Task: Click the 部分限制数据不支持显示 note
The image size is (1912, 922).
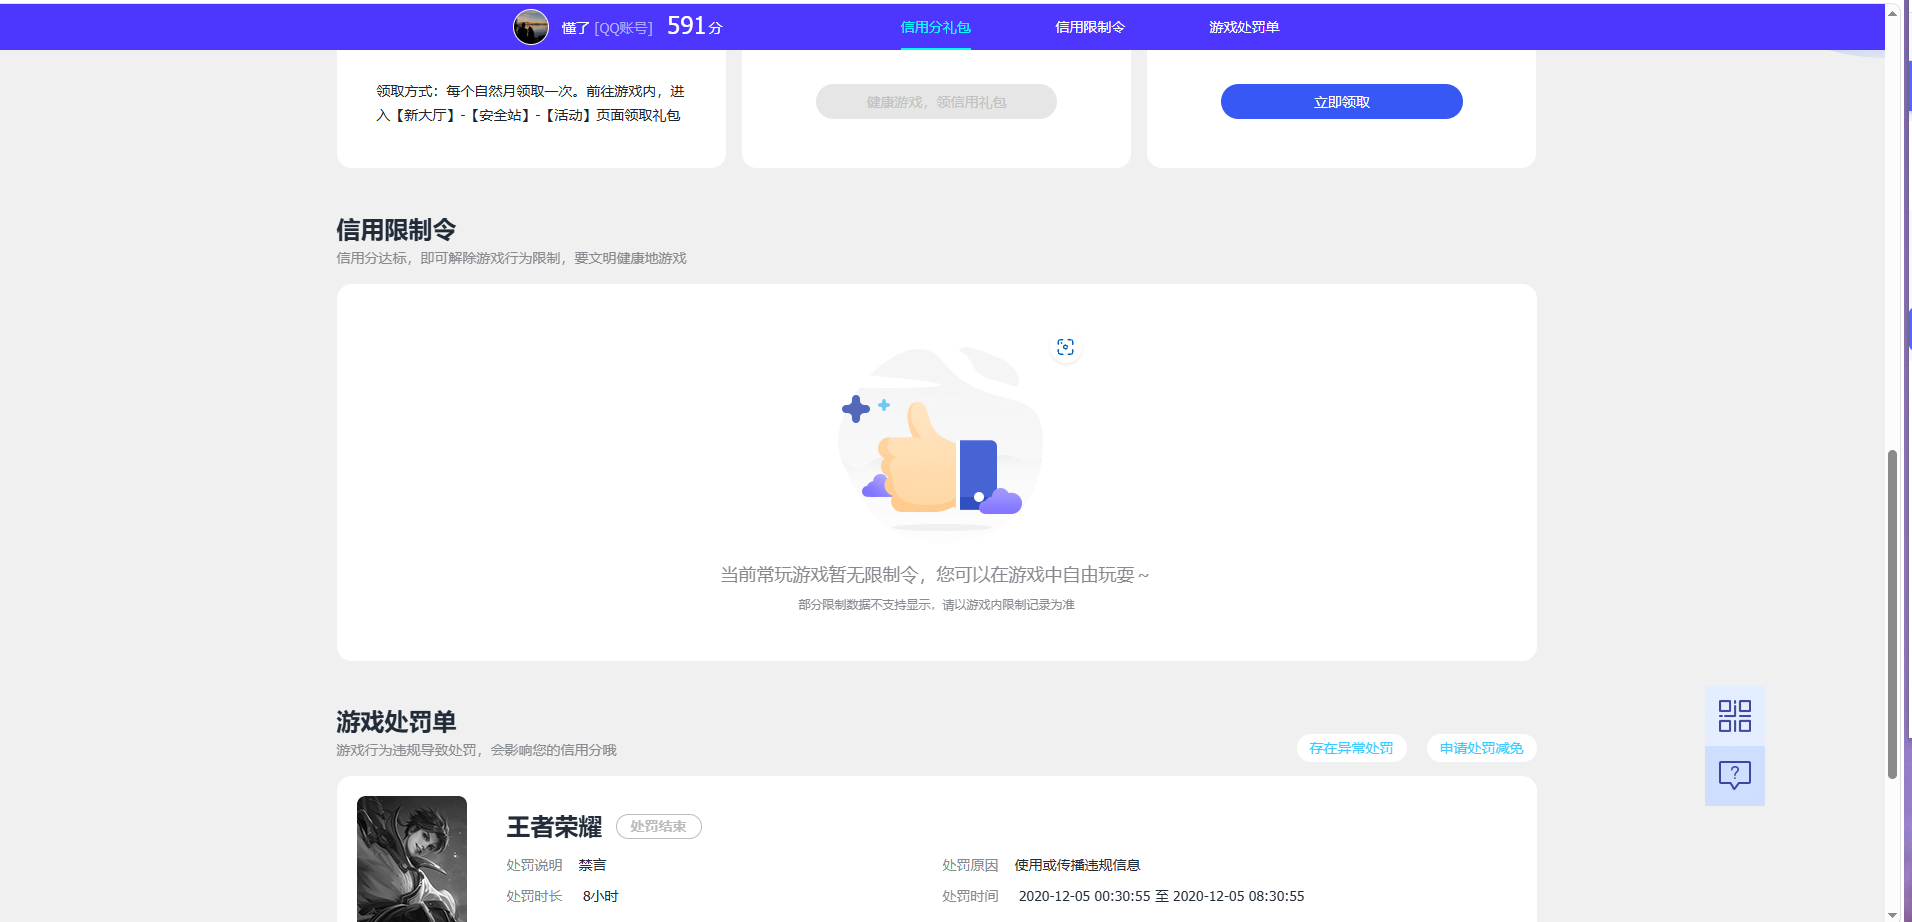Action: 936,605
